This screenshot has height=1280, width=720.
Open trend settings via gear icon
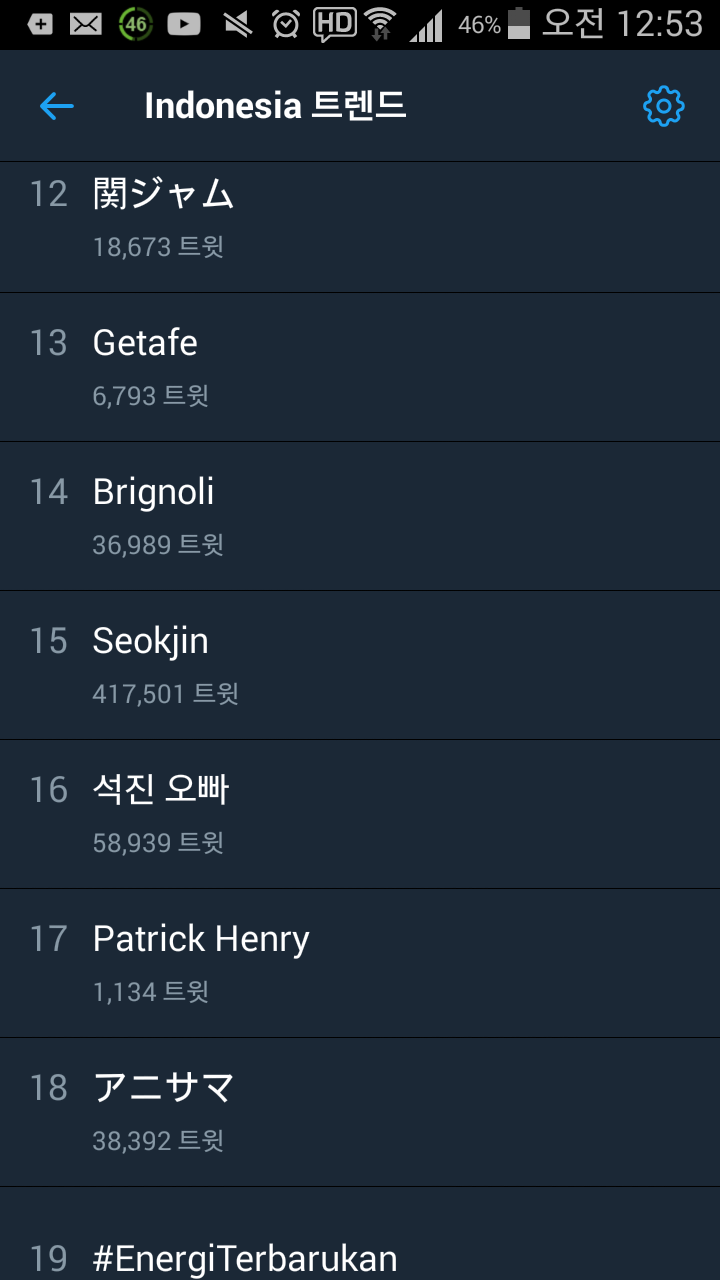coord(663,105)
